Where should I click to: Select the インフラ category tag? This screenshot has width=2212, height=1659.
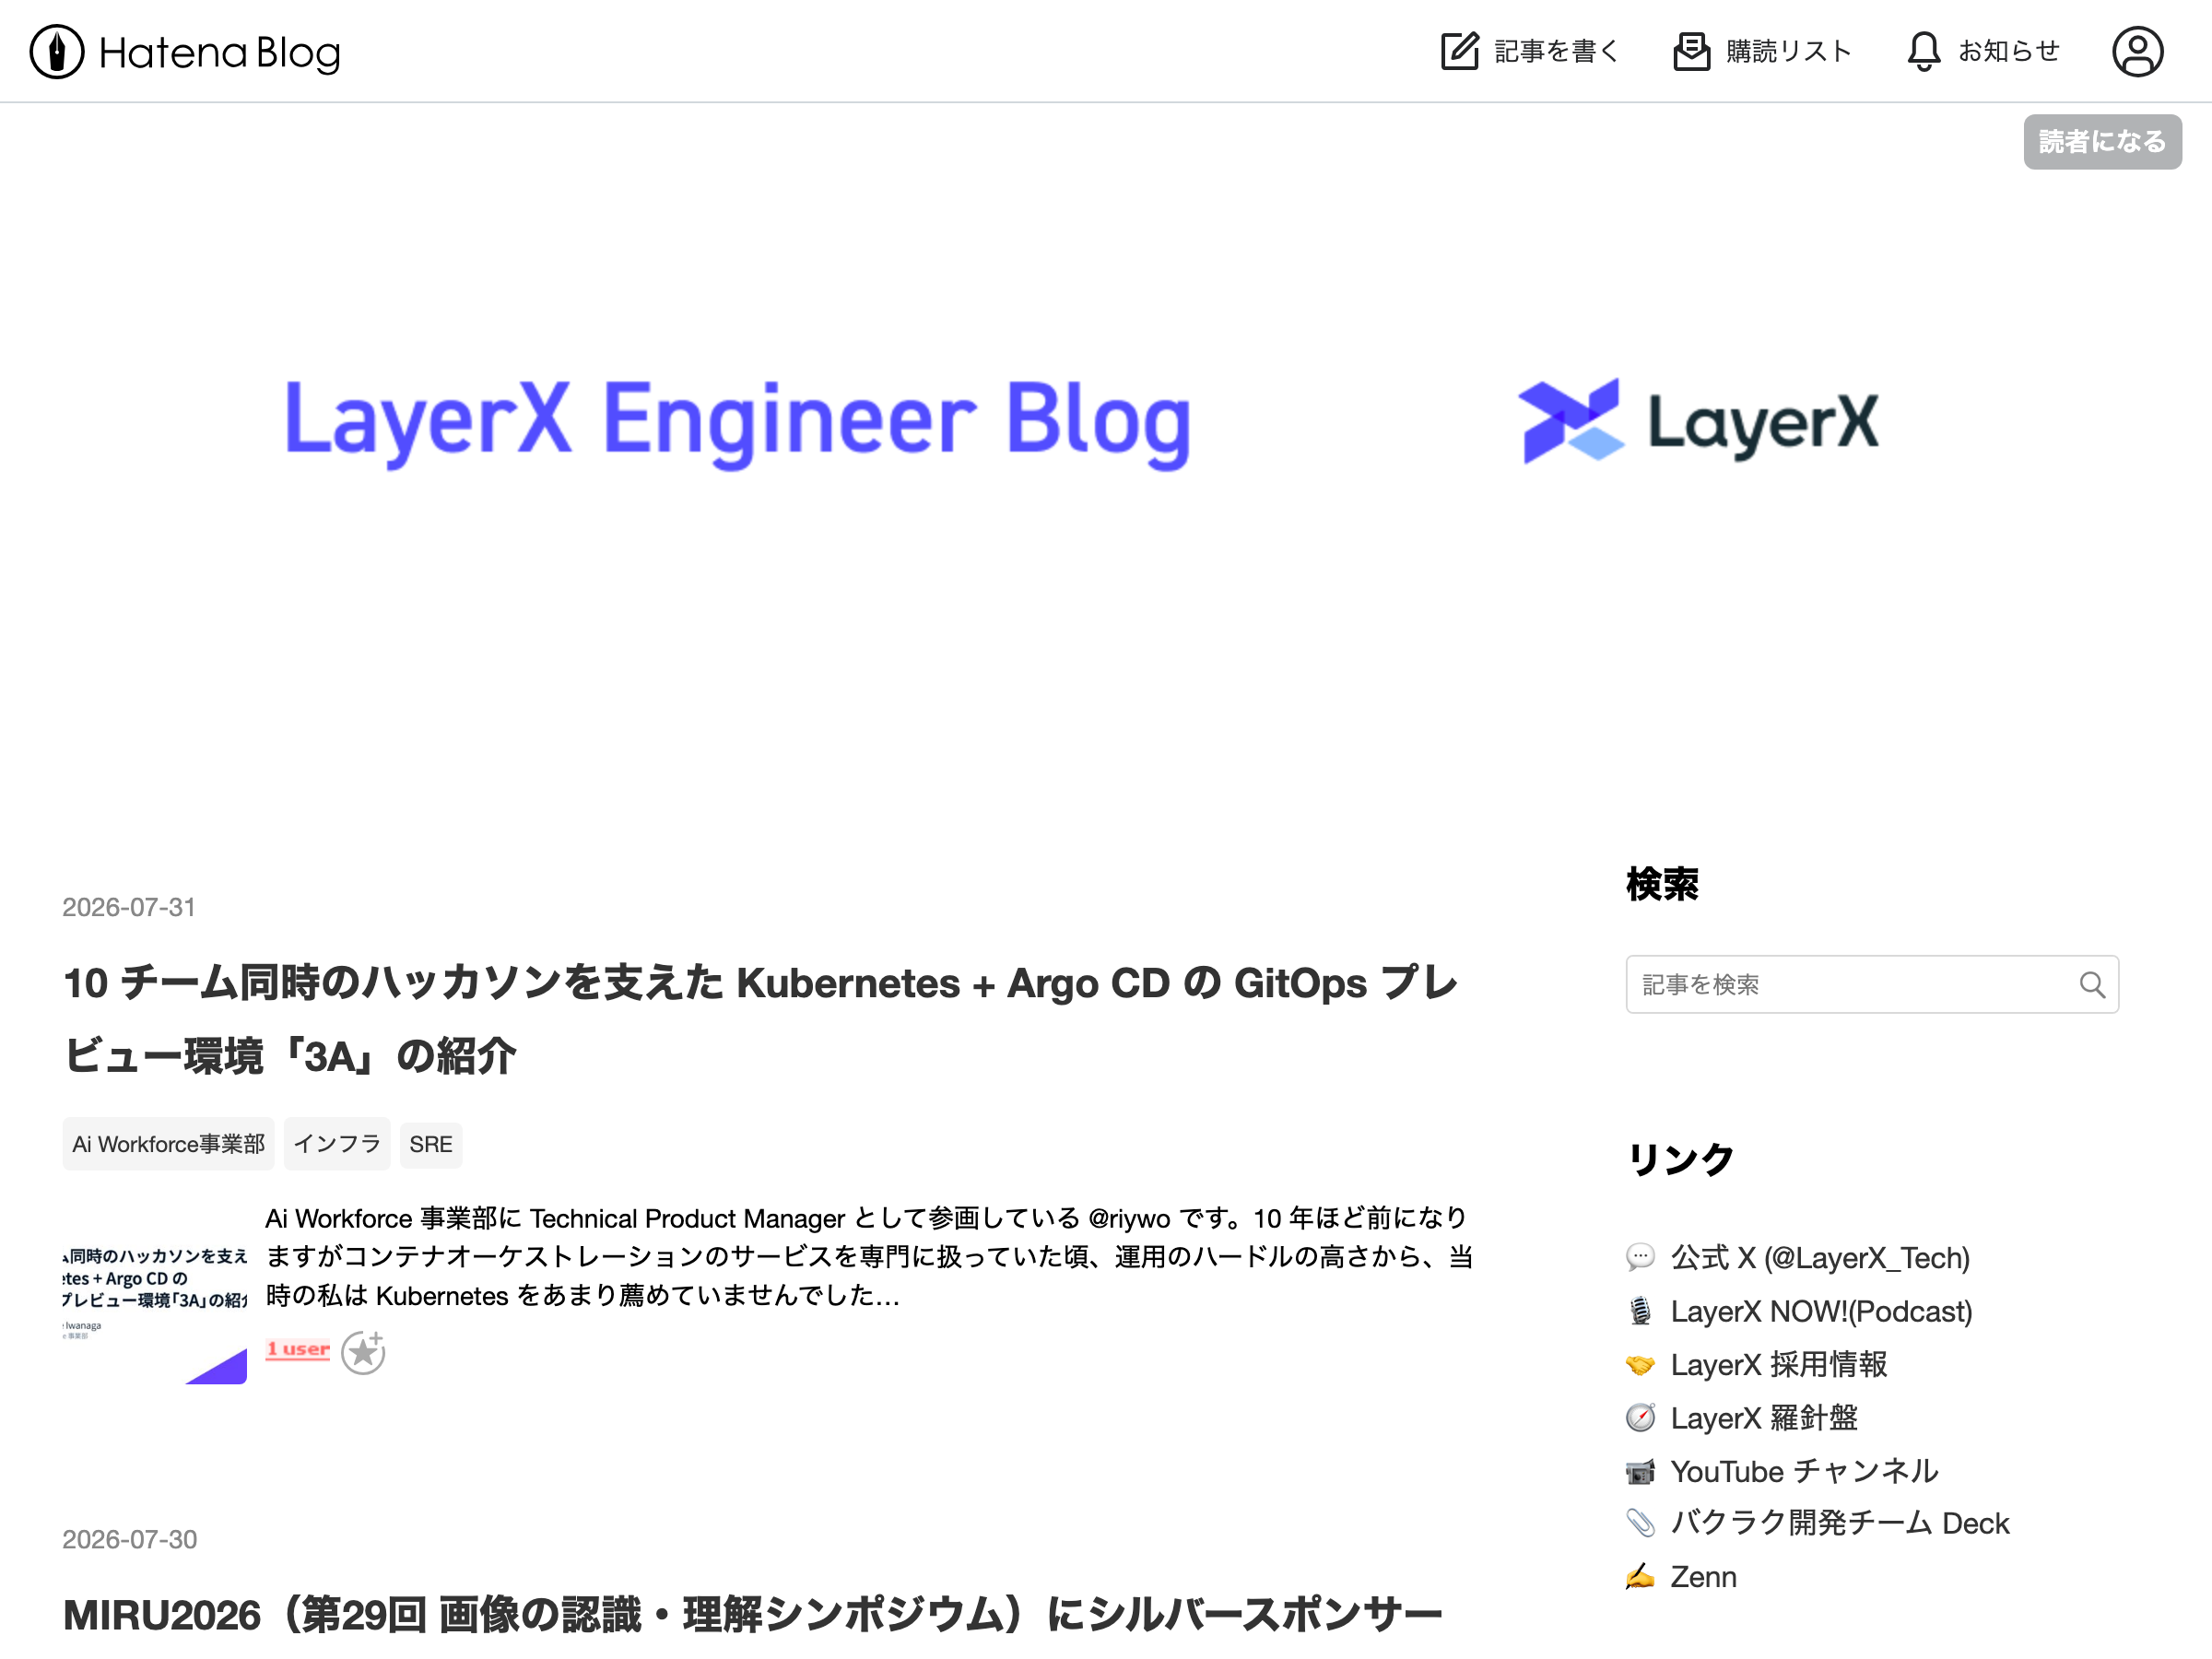point(337,1144)
